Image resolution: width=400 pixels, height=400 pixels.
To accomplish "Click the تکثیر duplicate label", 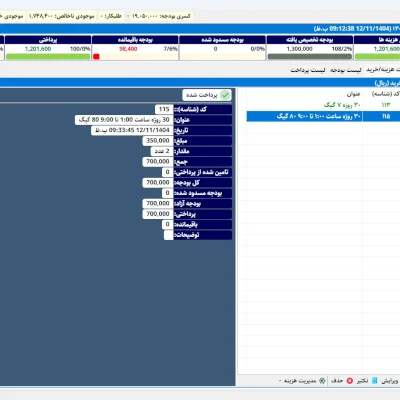I will [362, 381].
